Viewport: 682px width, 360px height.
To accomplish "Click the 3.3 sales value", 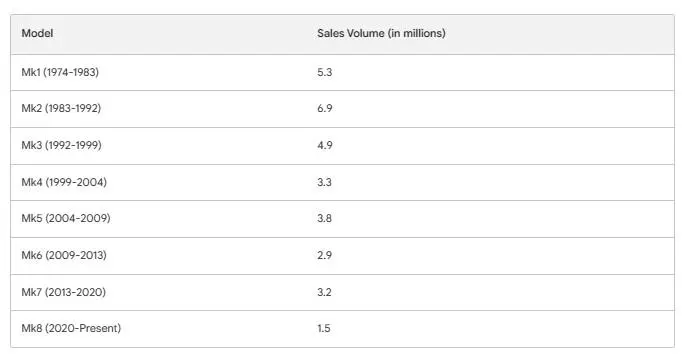I will pos(324,182).
